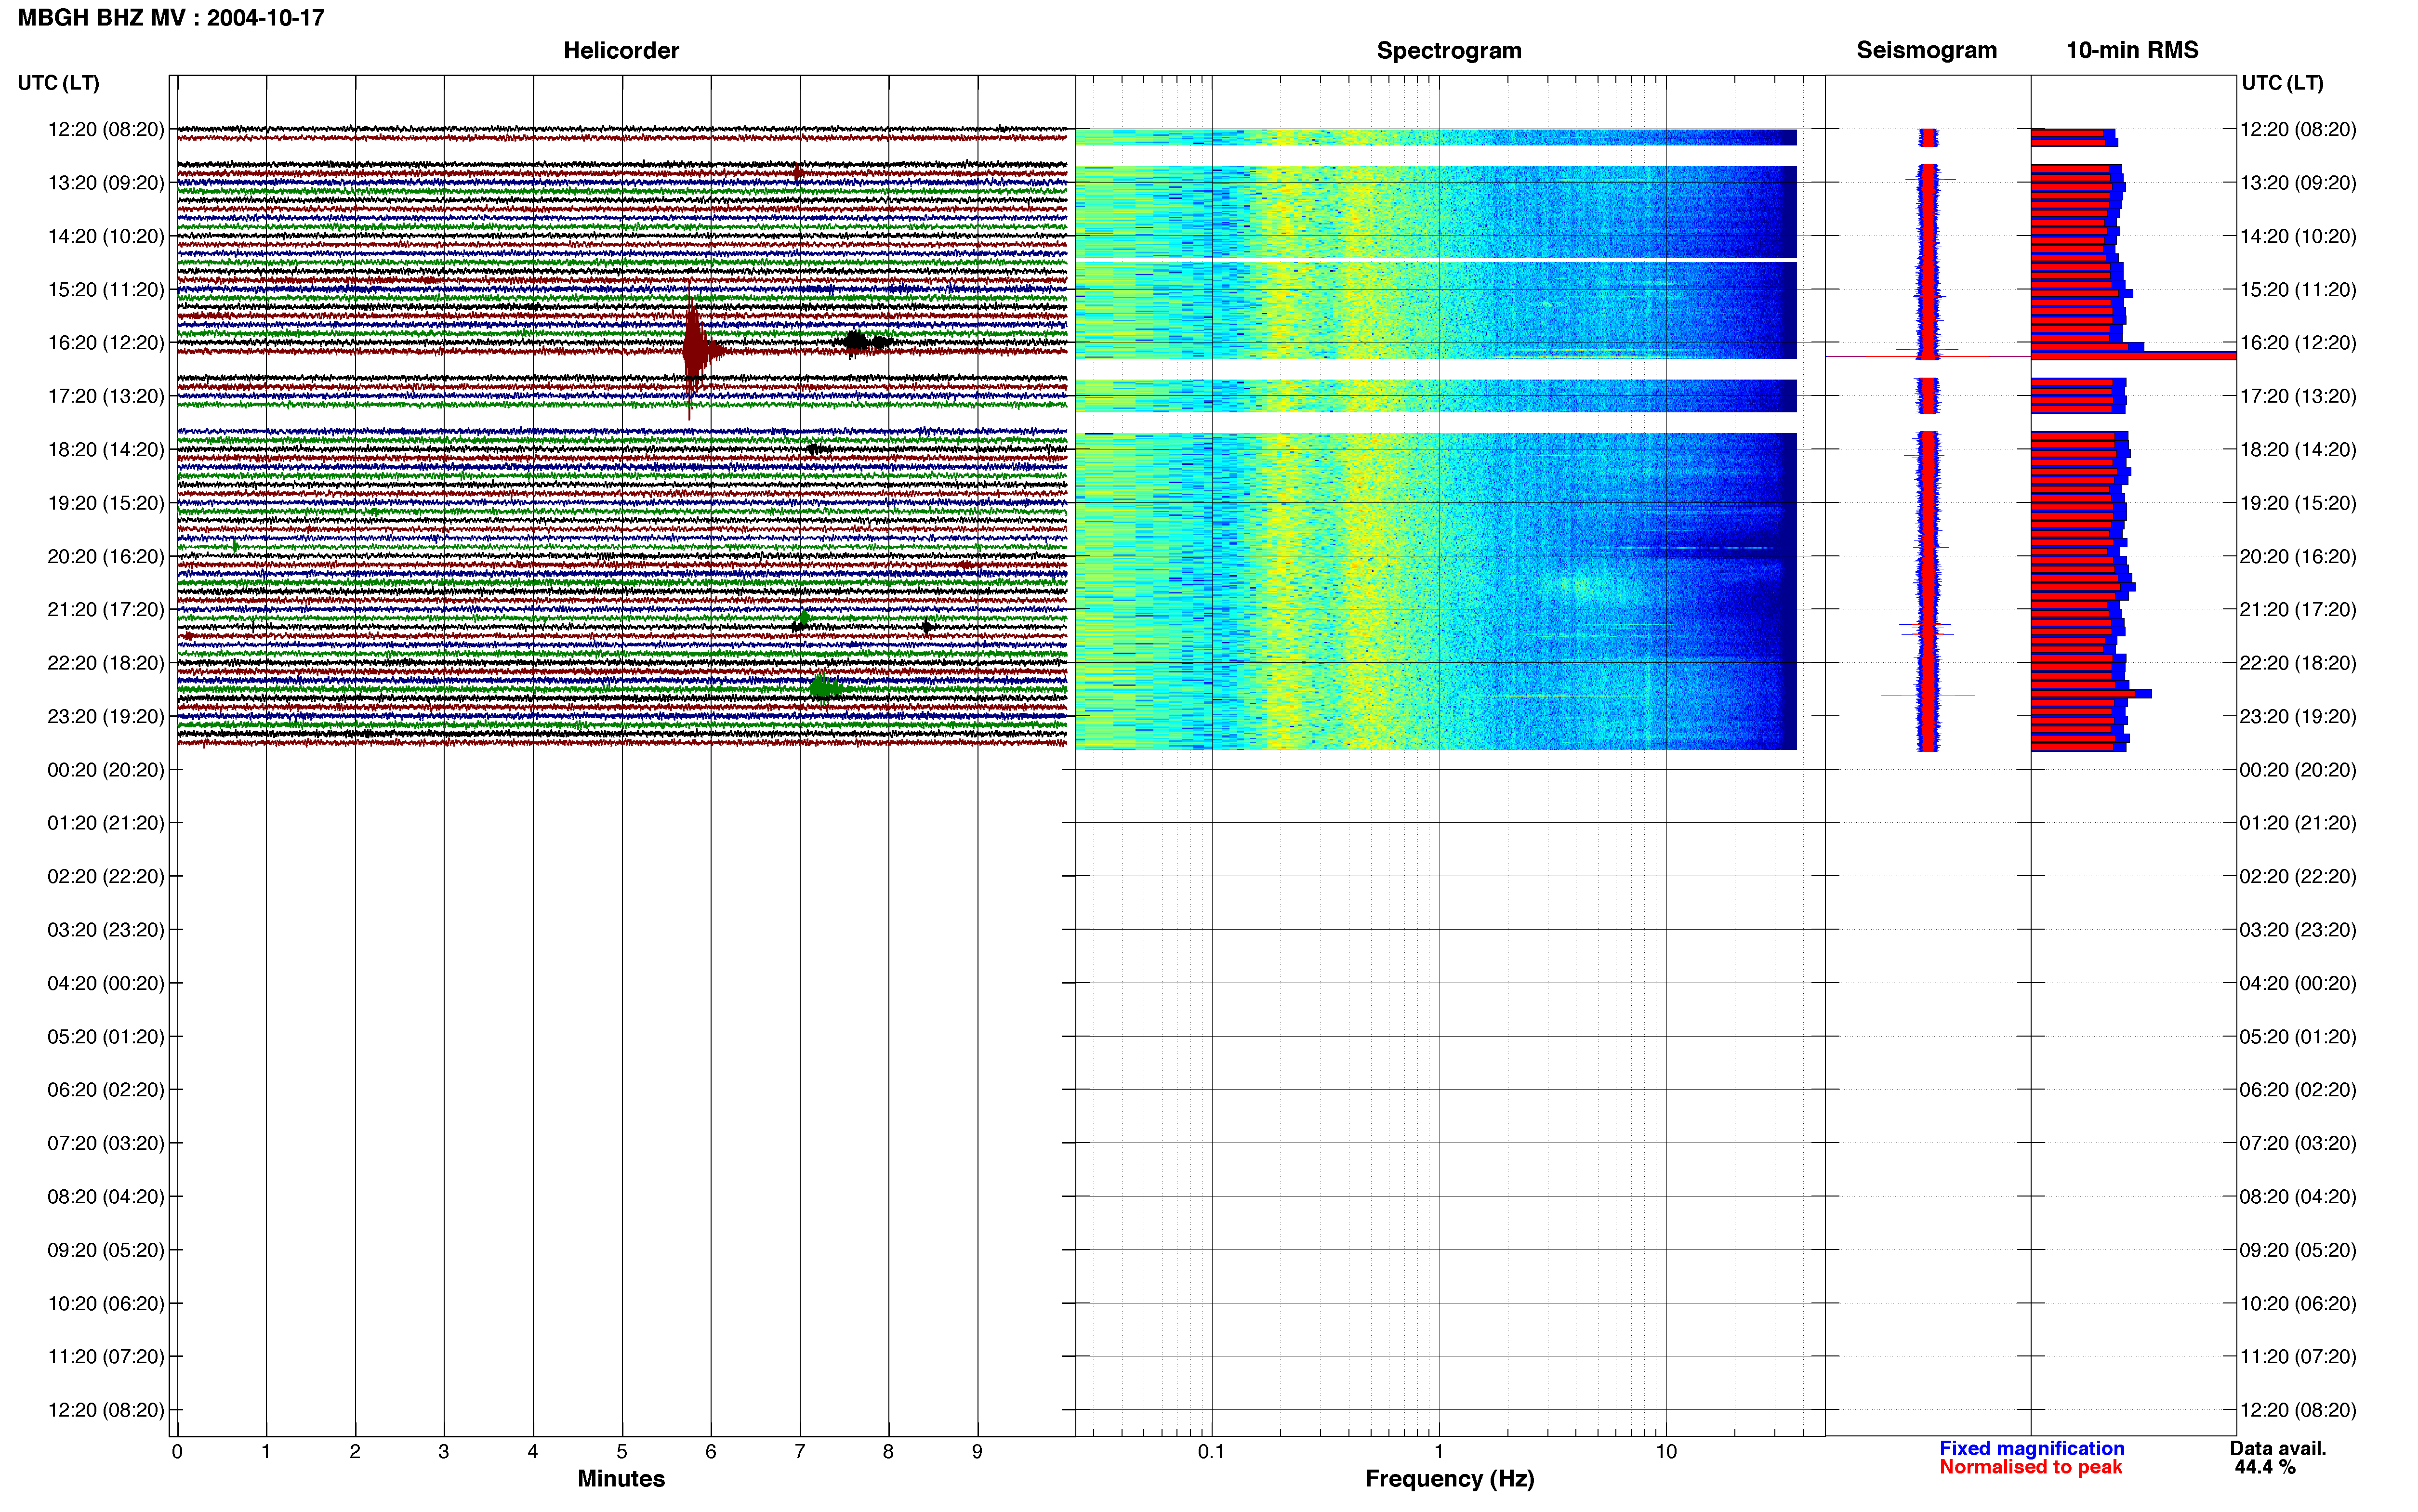Click the left time label '20:20 (16:20)'
Viewport: 2418px width, 1512px height.
point(106,556)
